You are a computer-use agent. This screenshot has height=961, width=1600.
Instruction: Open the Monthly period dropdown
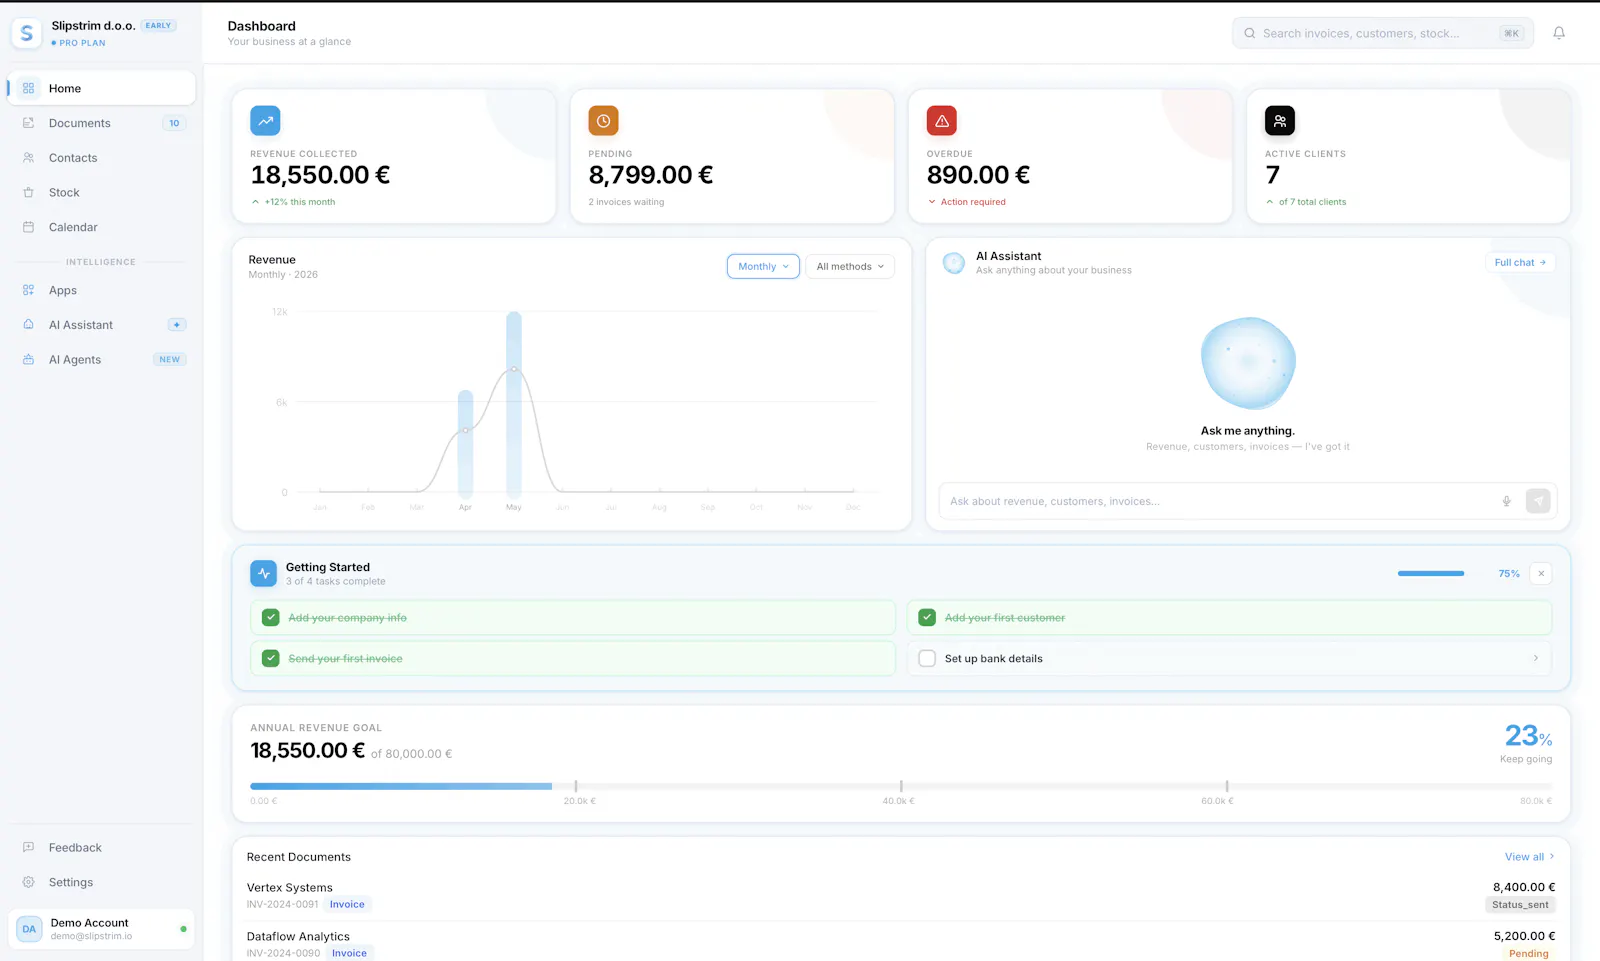(x=763, y=267)
